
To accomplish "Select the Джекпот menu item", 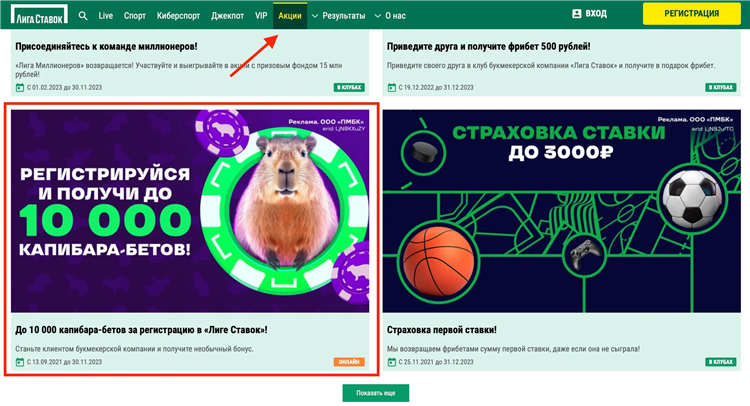I will (228, 16).
